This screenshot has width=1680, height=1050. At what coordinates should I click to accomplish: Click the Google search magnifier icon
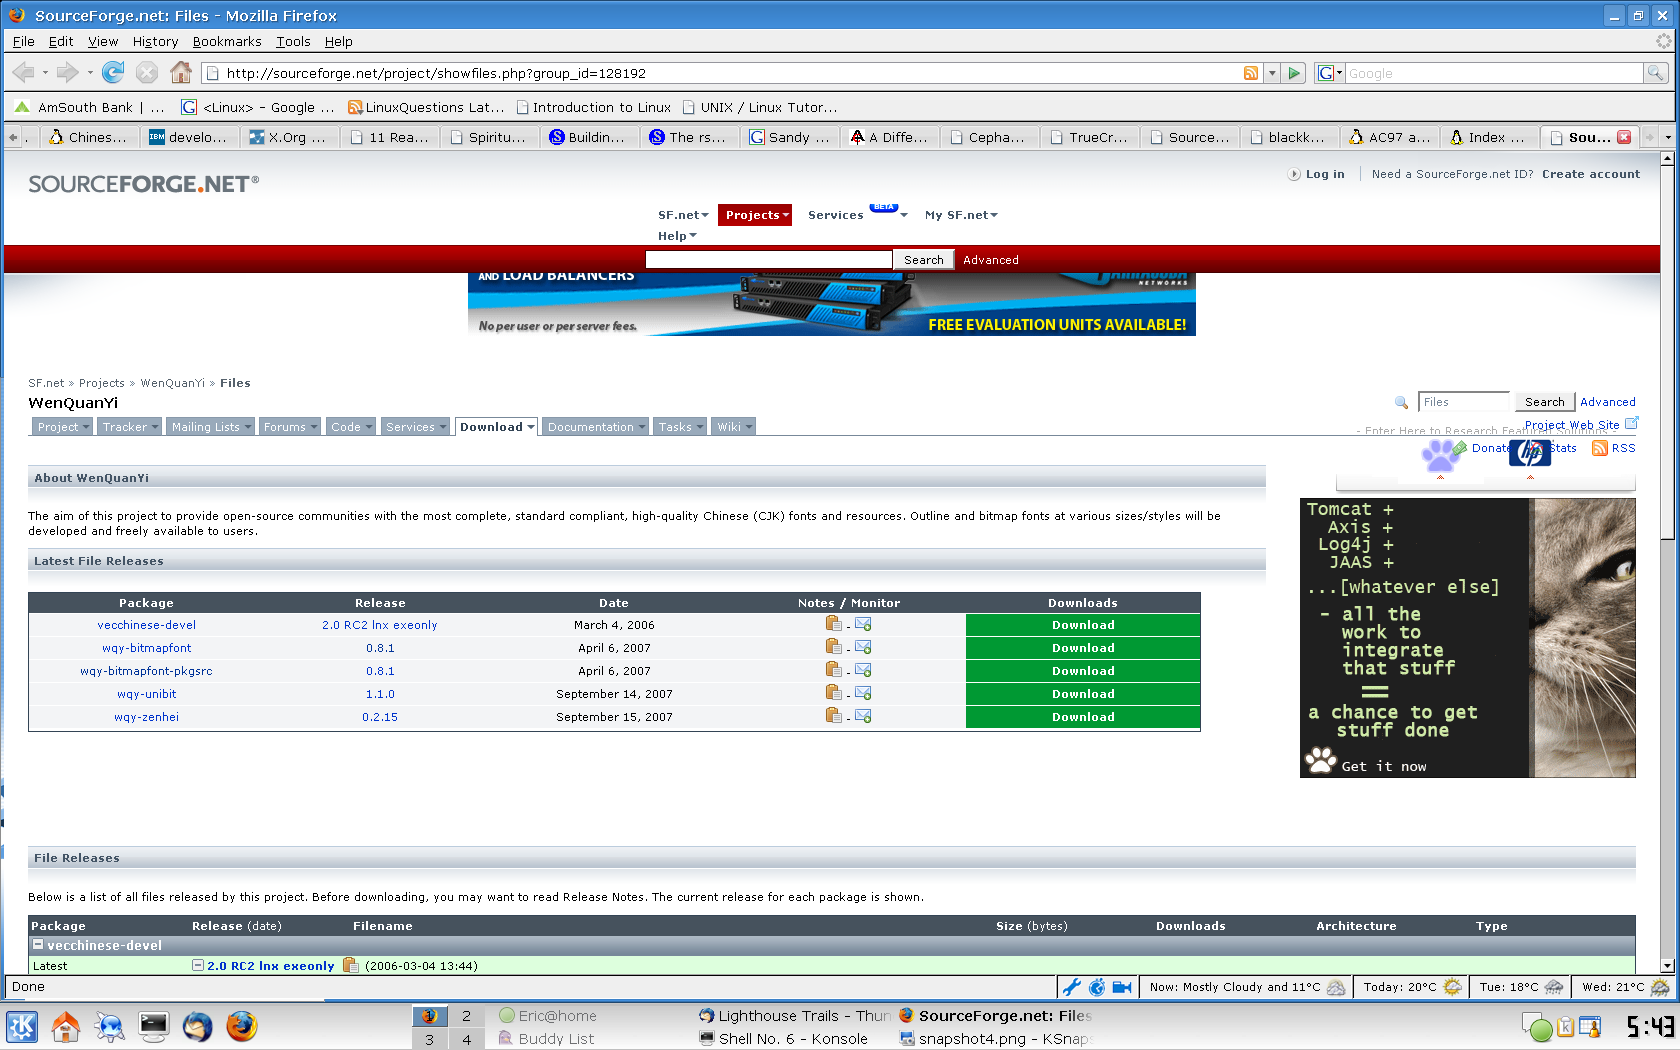(1656, 73)
